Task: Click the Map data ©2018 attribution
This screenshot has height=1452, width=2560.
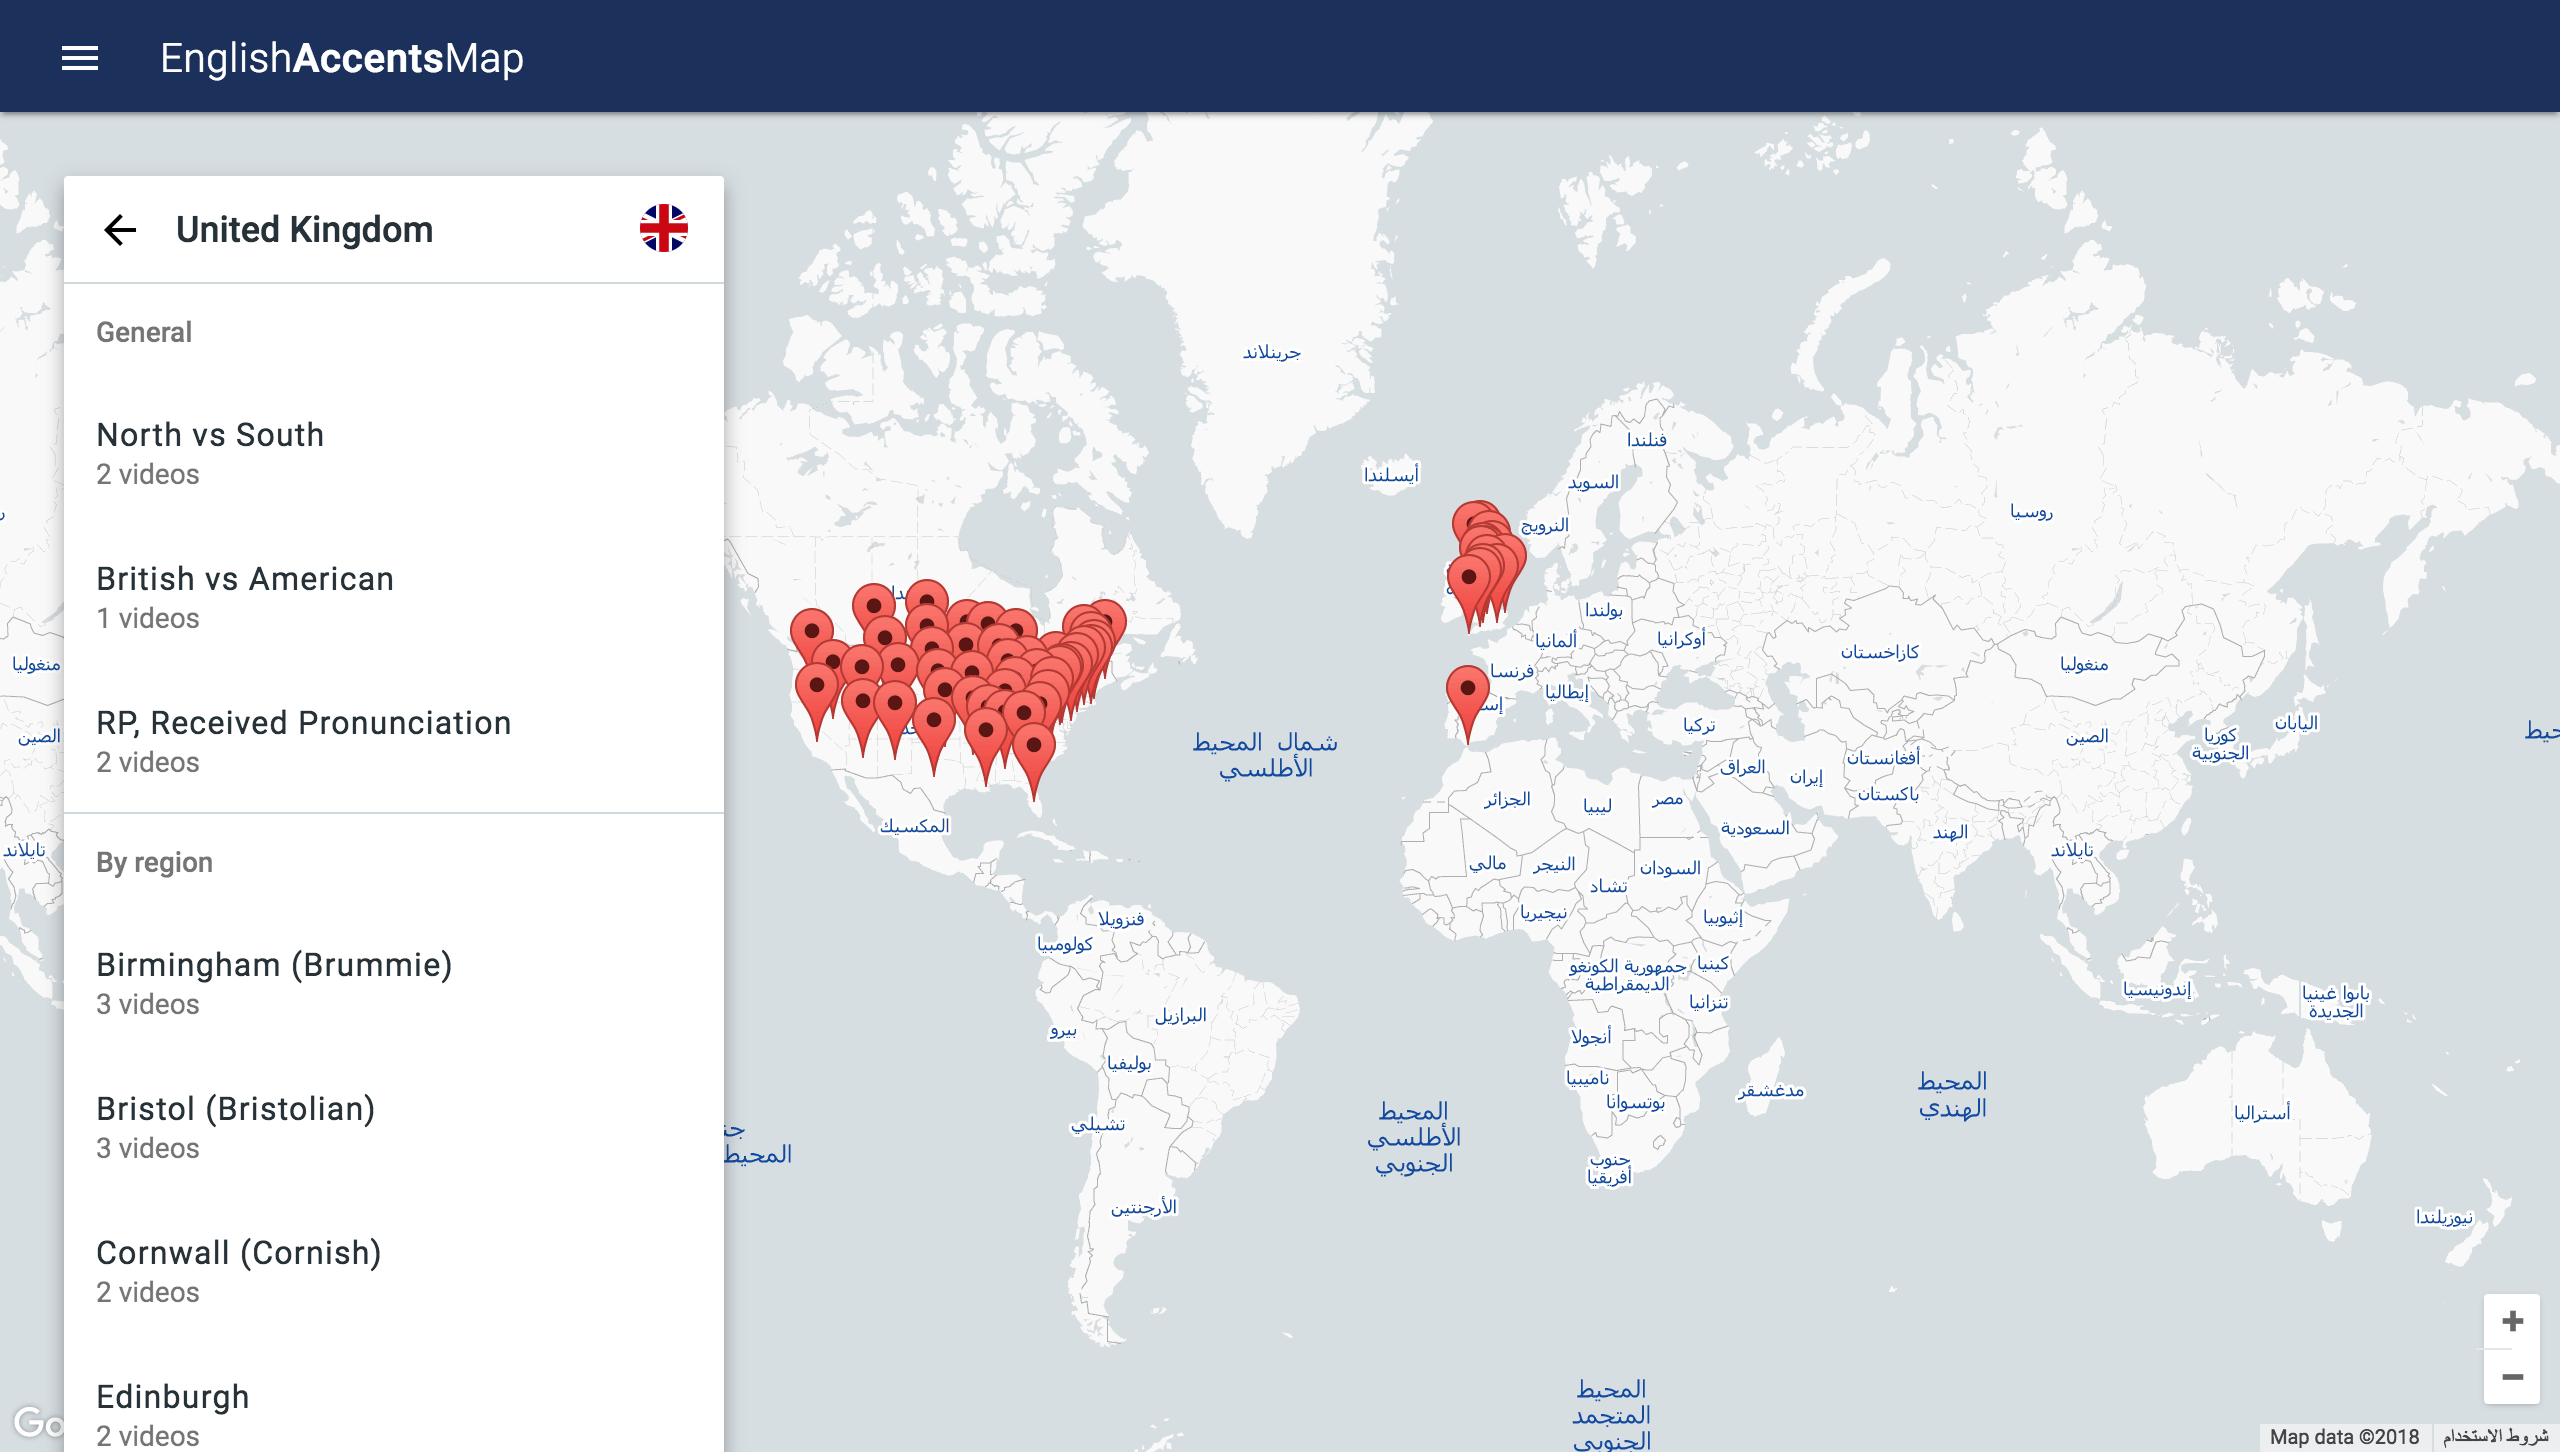Action: point(2343,1437)
